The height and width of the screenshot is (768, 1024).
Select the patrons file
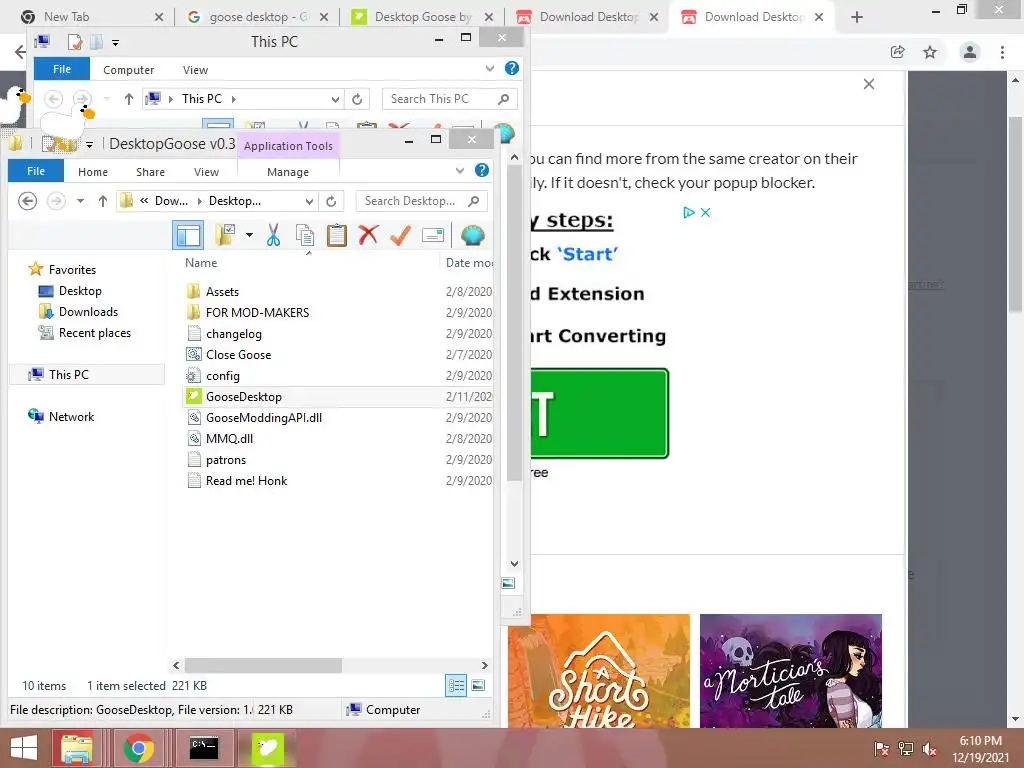click(226, 459)
